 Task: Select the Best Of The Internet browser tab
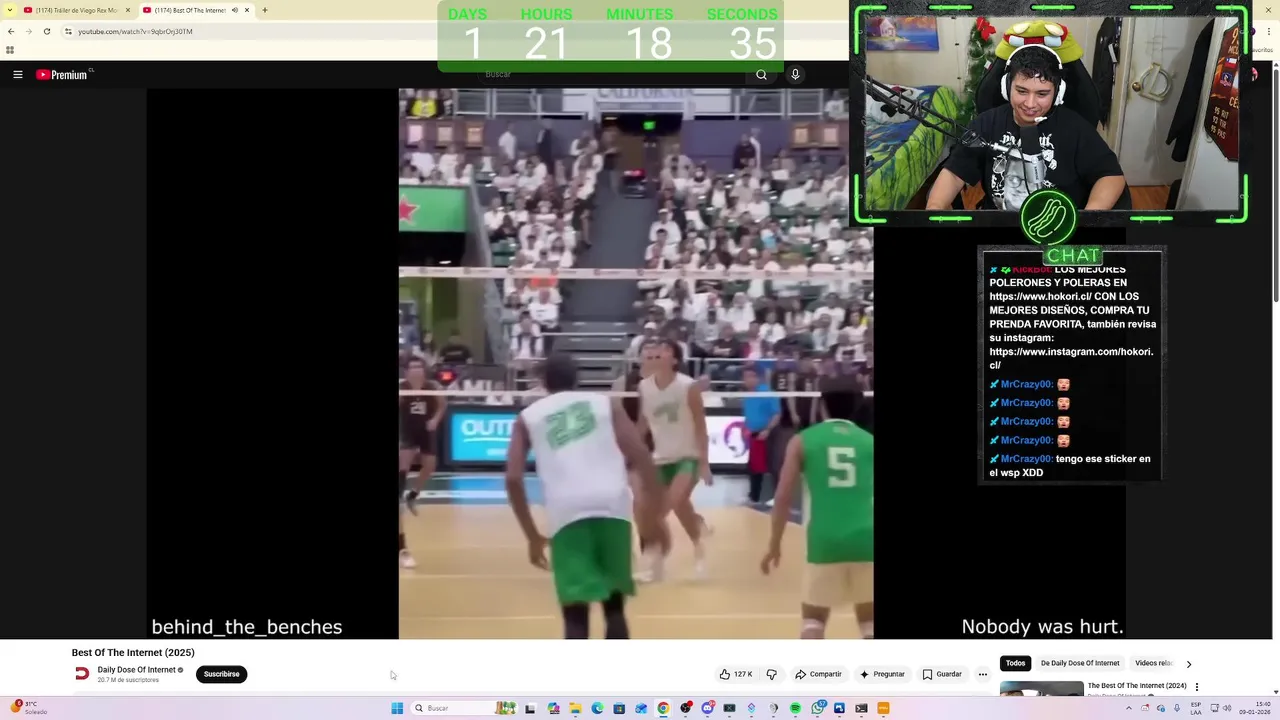190,10
